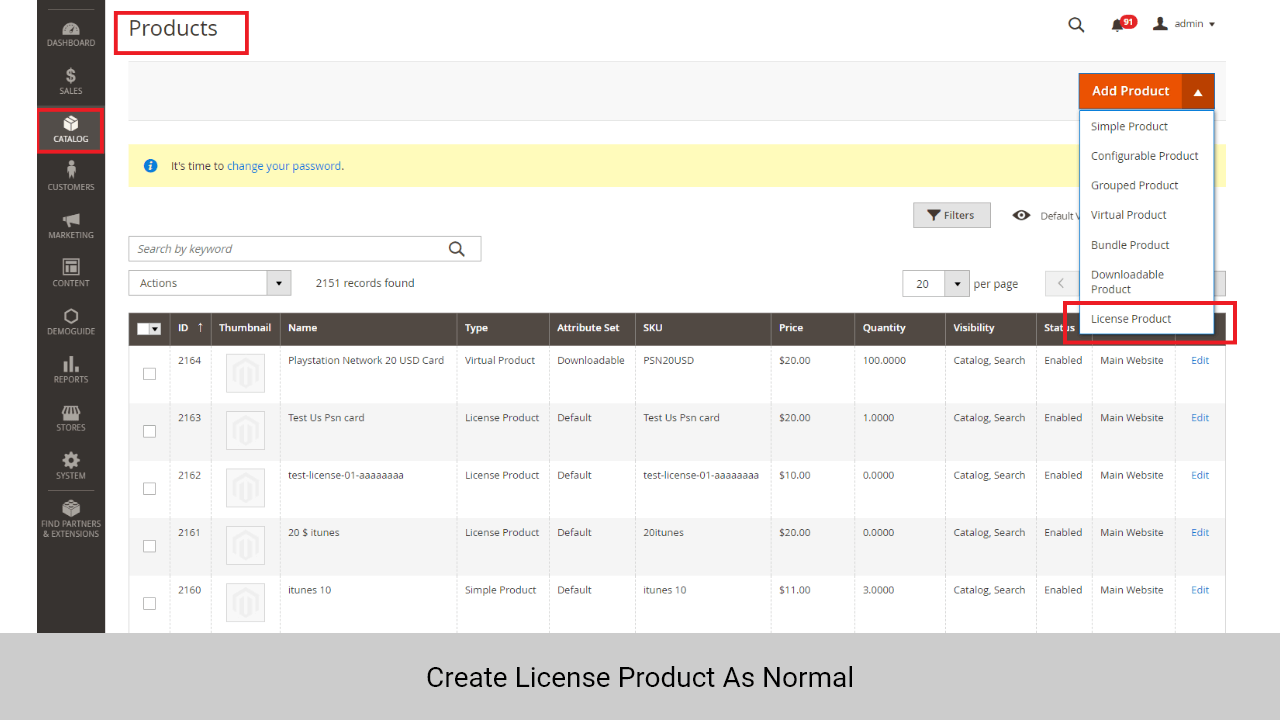The width and height of the screenshot is (1280, 720).
Task: Open the notifications bell showing 91 alerts
Action: [1119, 24]
